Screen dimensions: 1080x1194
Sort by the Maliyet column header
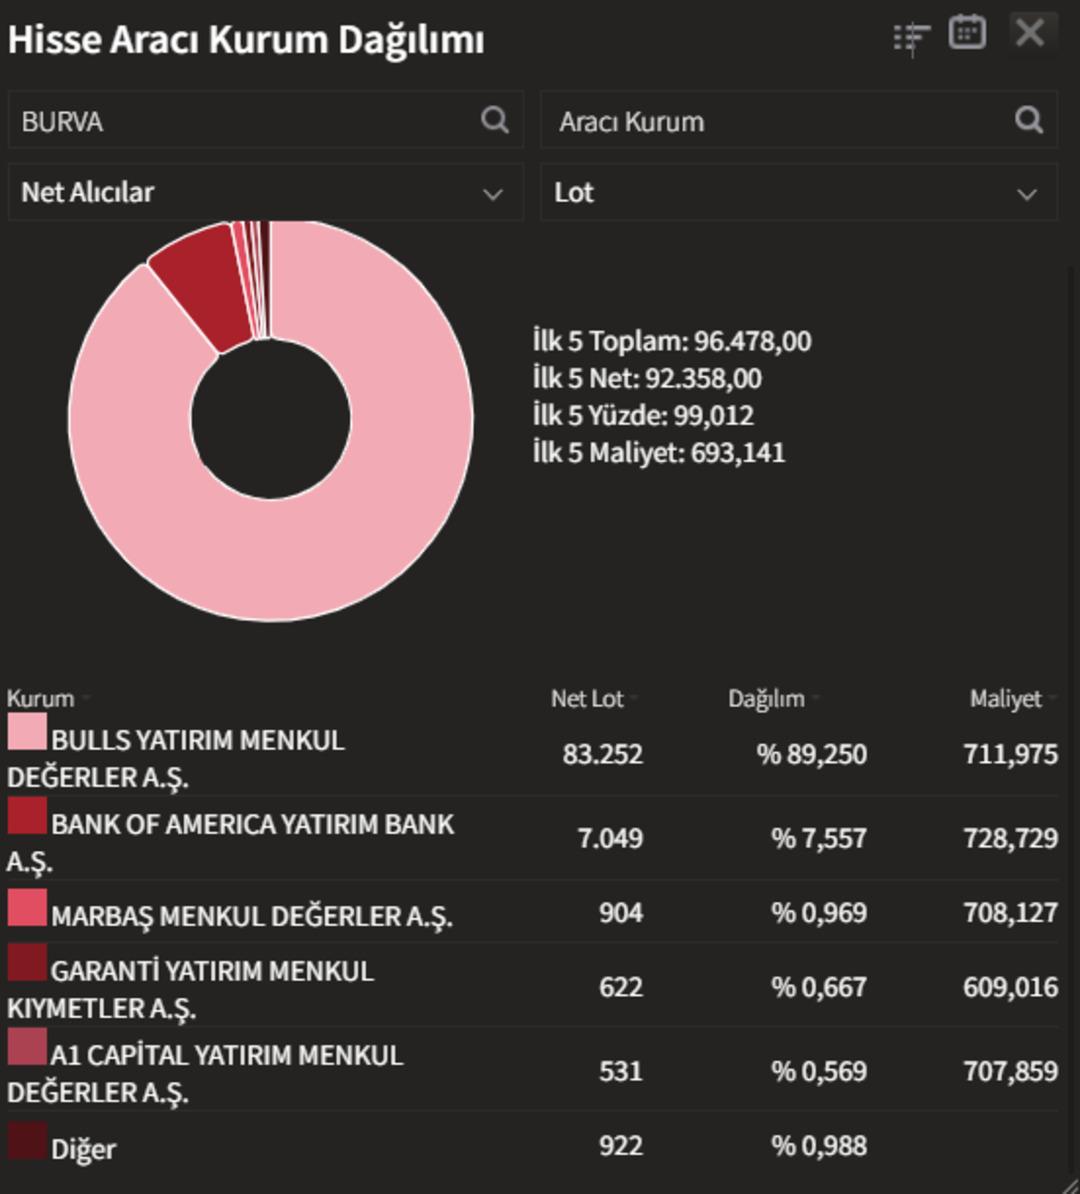(1005, 698)
